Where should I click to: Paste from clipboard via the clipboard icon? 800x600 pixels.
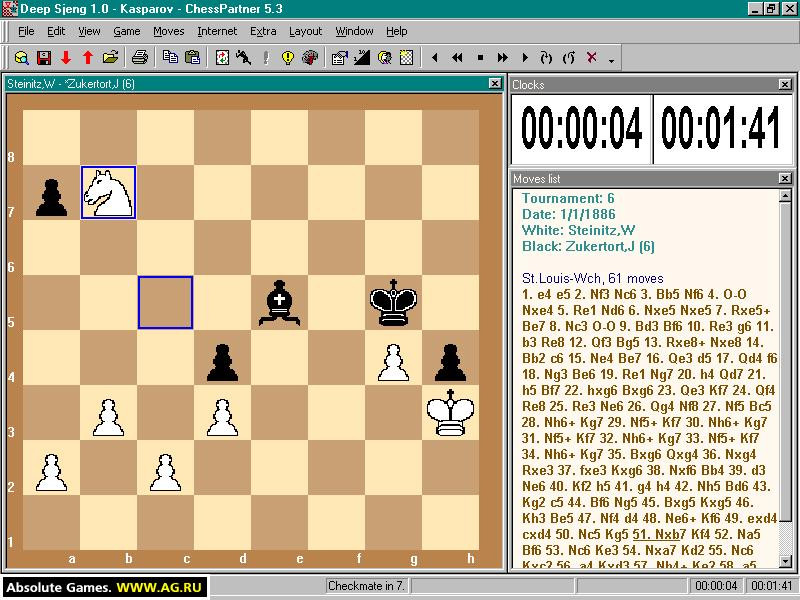(x=192, y=58)
